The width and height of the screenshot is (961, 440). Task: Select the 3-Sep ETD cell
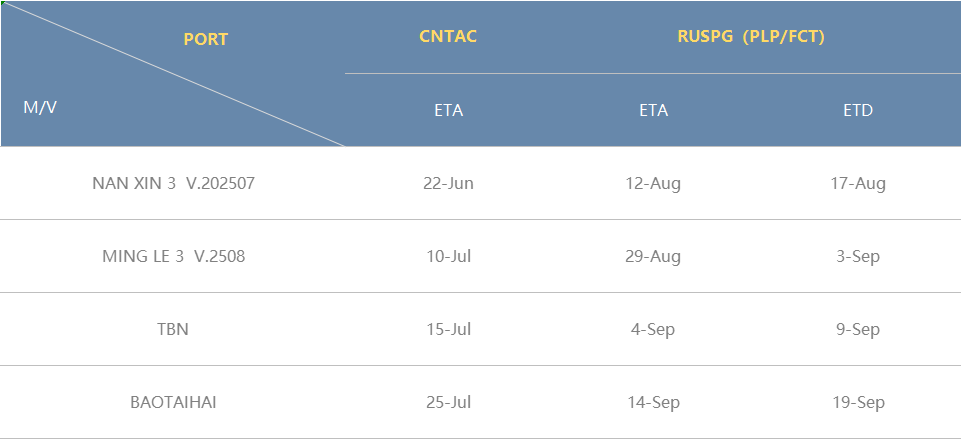858,256
